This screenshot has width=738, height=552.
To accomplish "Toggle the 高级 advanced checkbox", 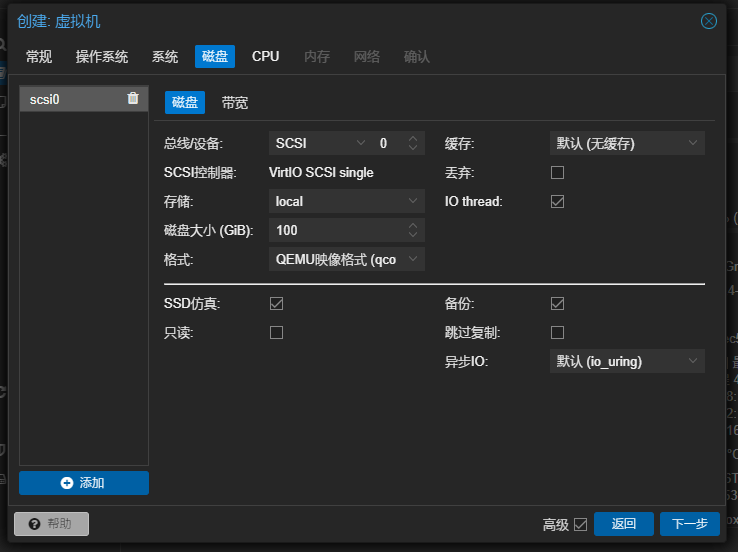I will pyautogui.click(x=581, y=524).
